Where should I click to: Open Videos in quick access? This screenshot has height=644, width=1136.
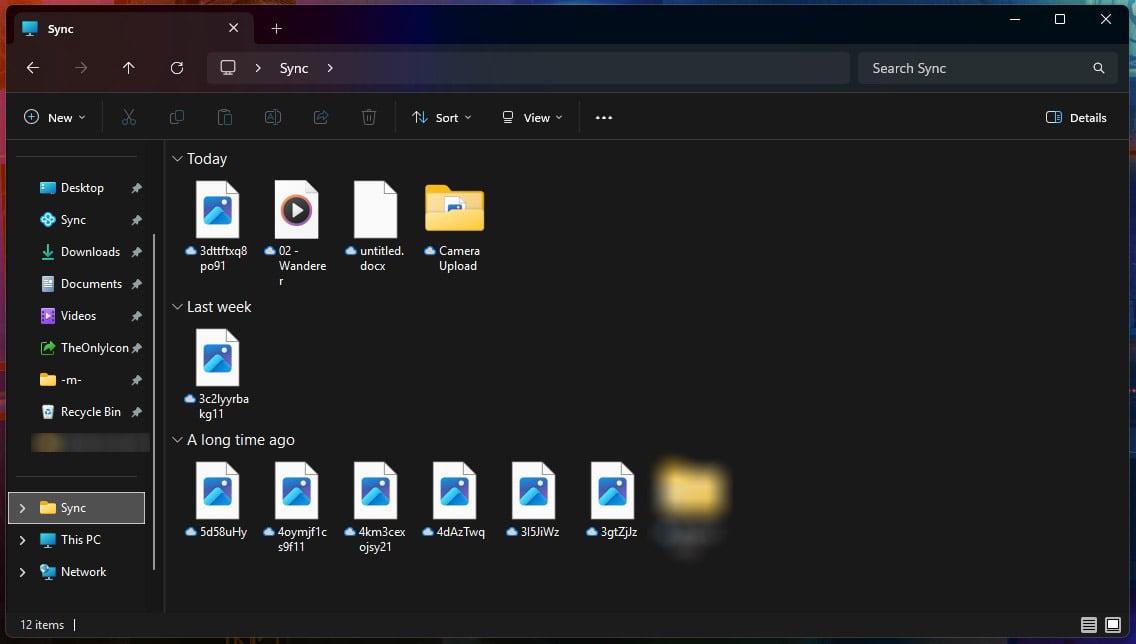coord(78,315)
